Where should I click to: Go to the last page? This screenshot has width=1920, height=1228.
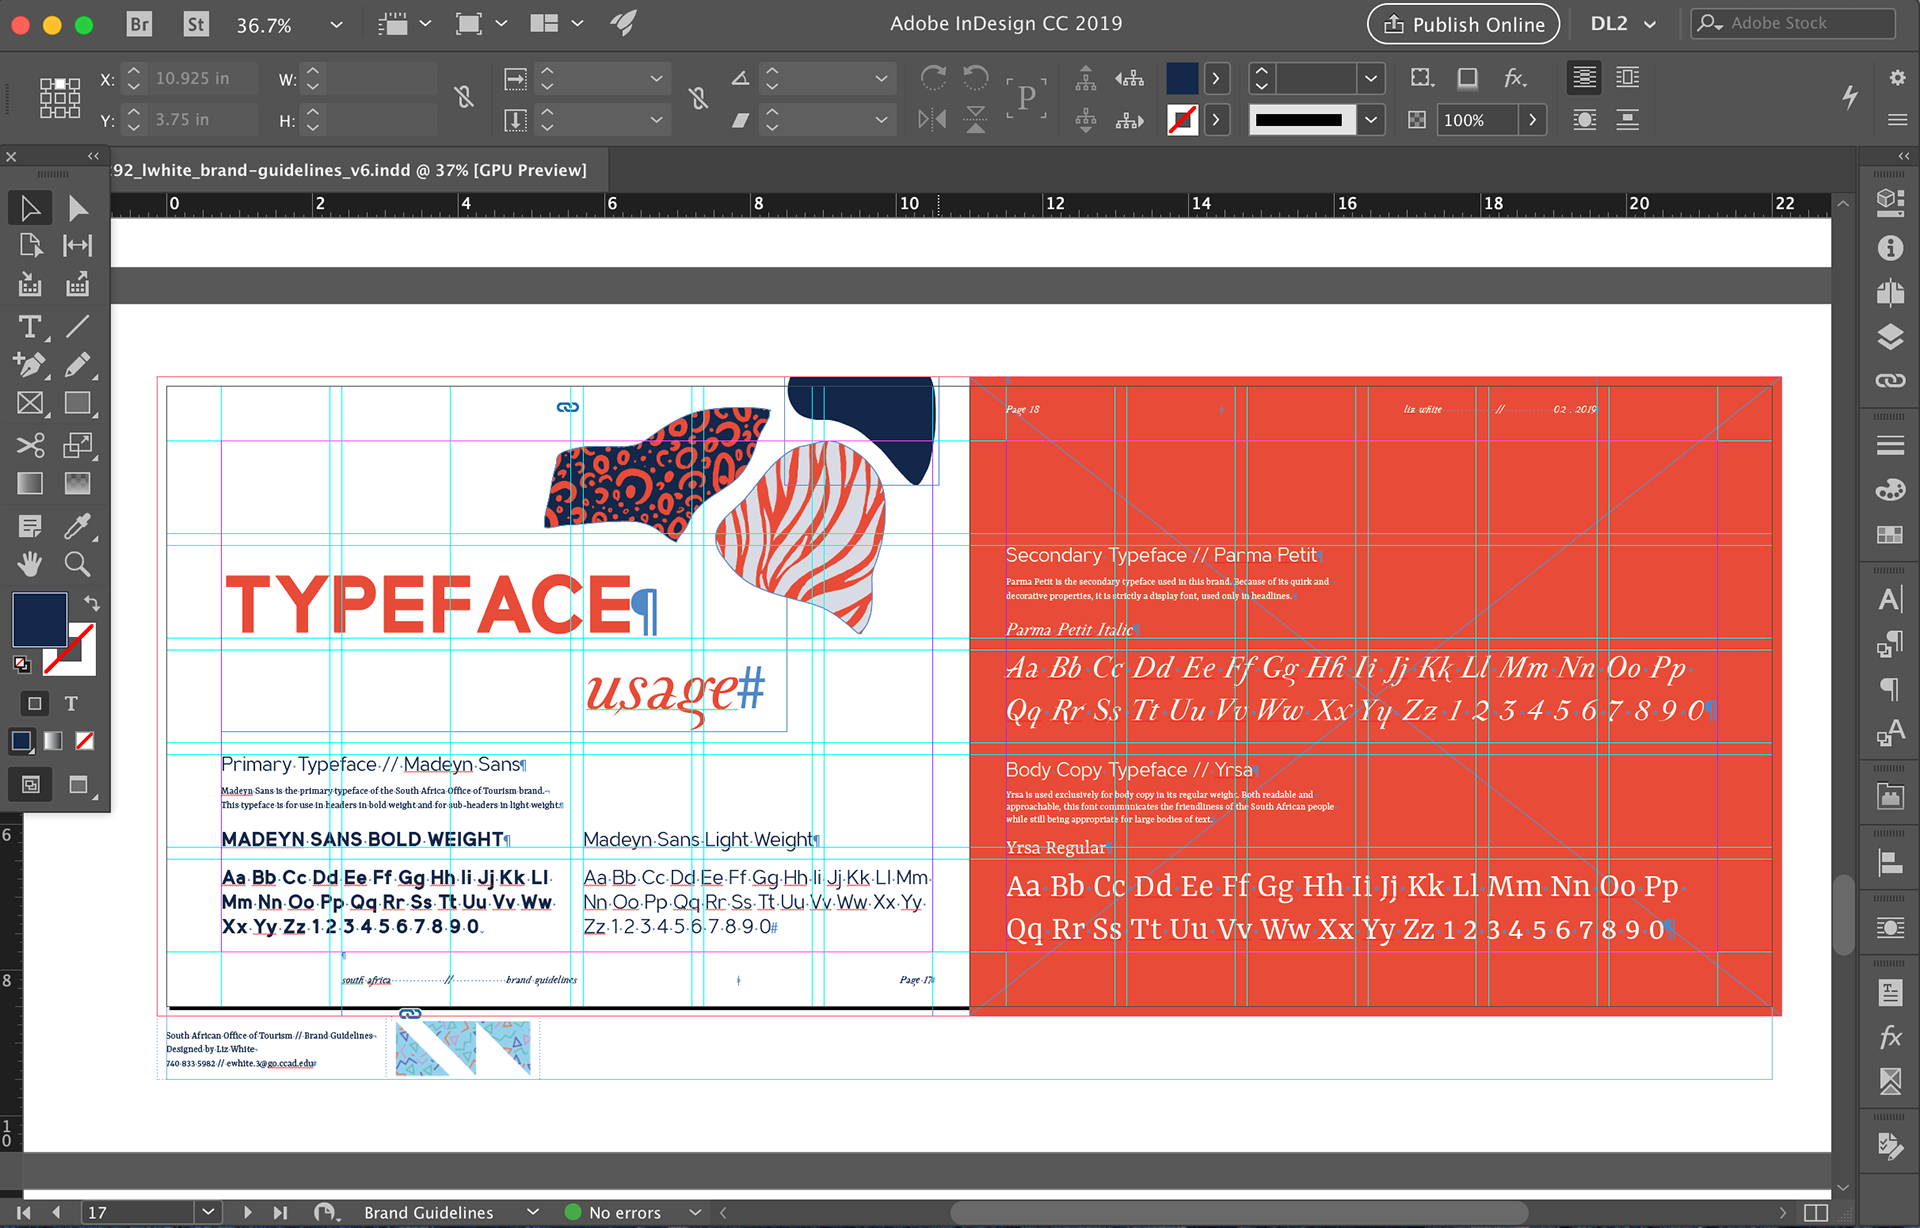tap(281, 1212)
